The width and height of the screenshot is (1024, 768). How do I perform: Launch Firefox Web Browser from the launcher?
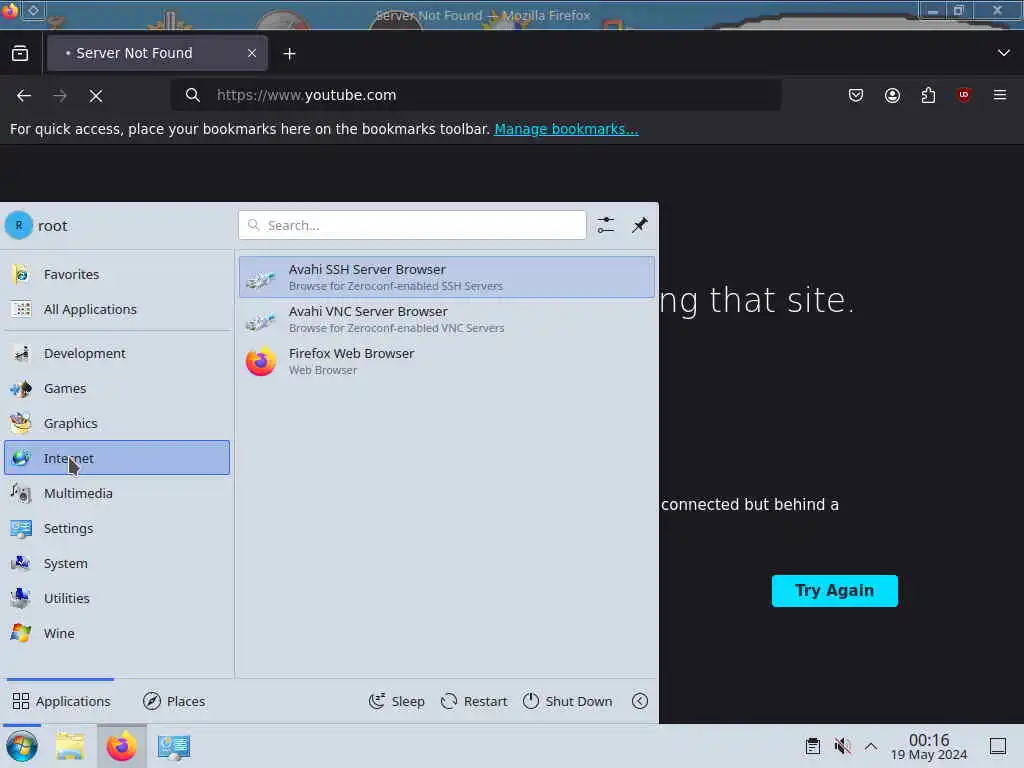[x=447, y=361]
